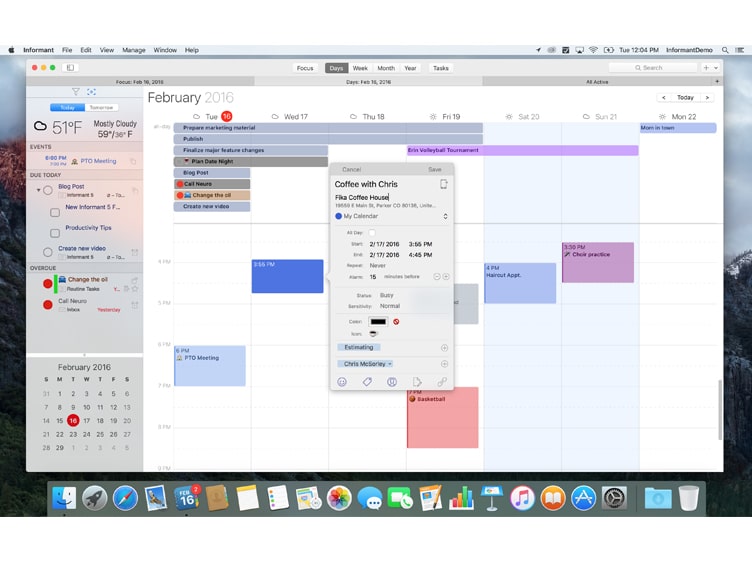Image resolution: width=752 pixels, height=562 pixels.
Task: Open Notification Center in the menu bar
Action: 740,50
